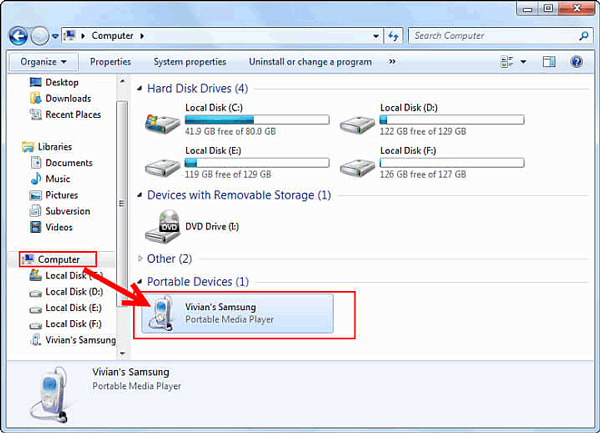Select Computer in the navigation pane
The height and width of the screenshot is (433, 600).
[x=58, y=259]
